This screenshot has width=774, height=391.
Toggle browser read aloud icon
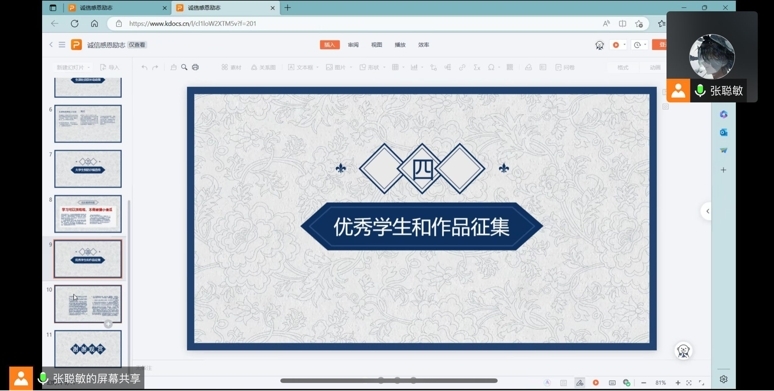[x=606, y=23]
